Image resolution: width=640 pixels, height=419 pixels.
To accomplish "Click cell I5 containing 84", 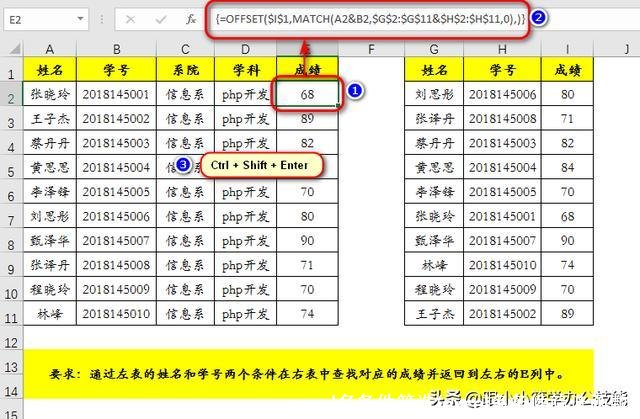I will click(x=567, y=167).
